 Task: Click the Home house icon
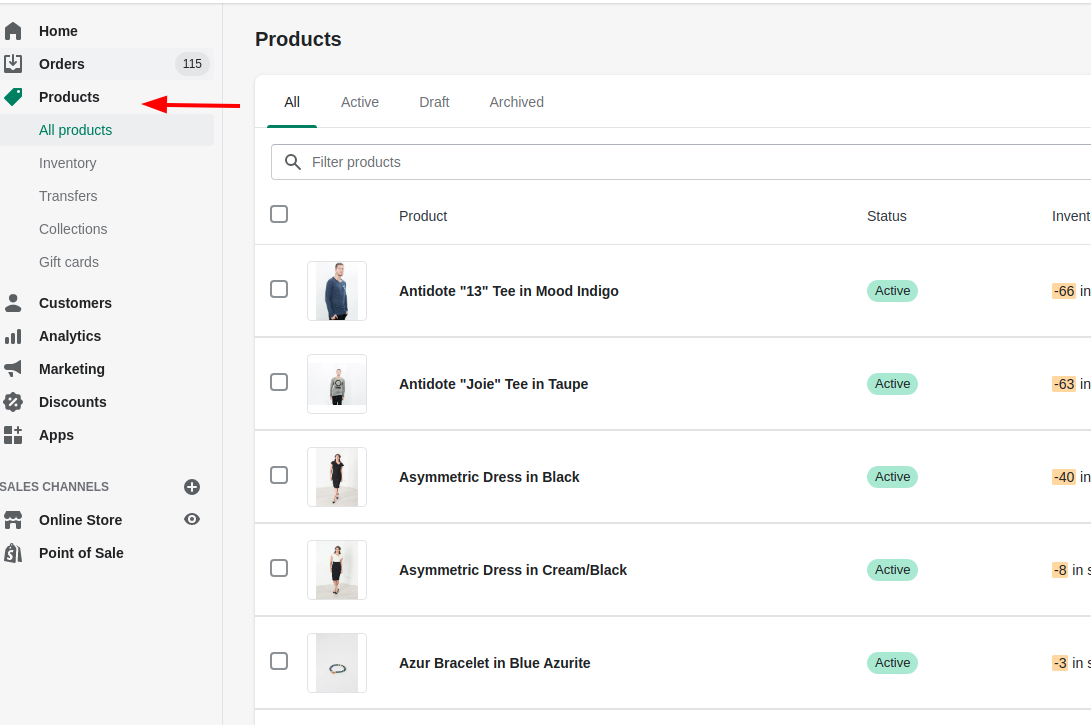[13, 31]
